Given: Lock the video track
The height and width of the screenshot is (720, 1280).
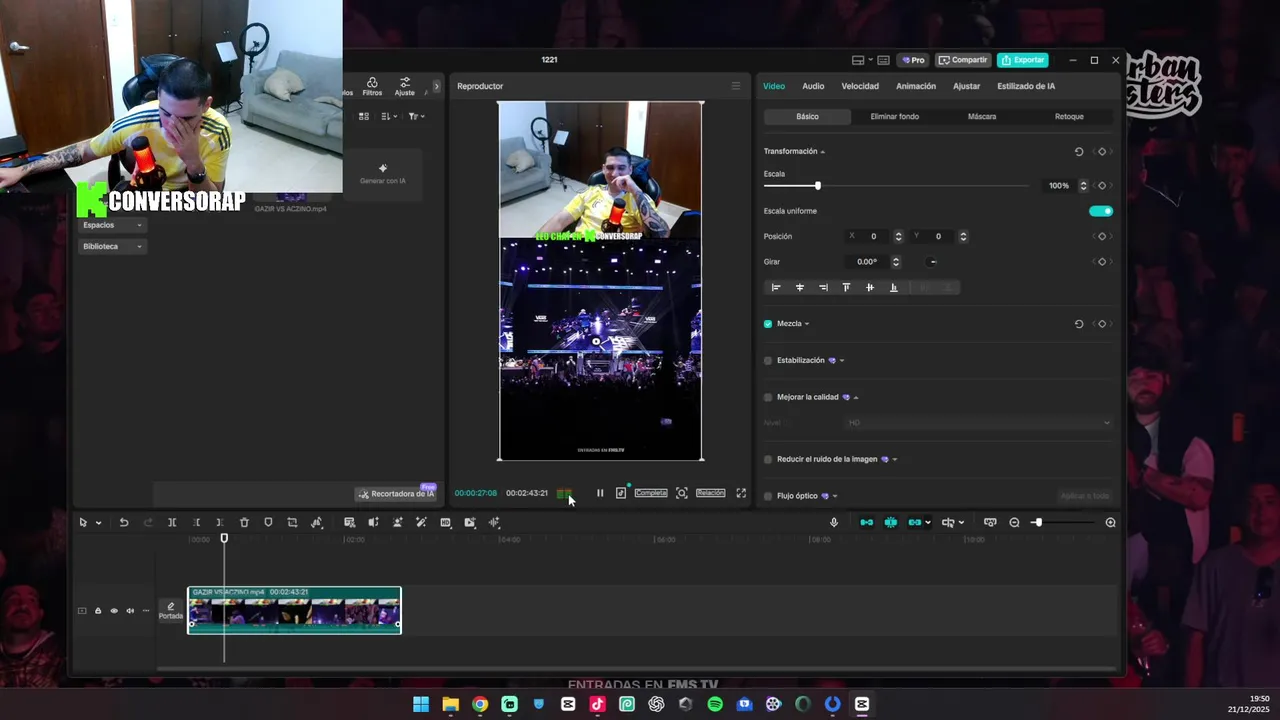Looking at the screenshot, I should point(98,611).
